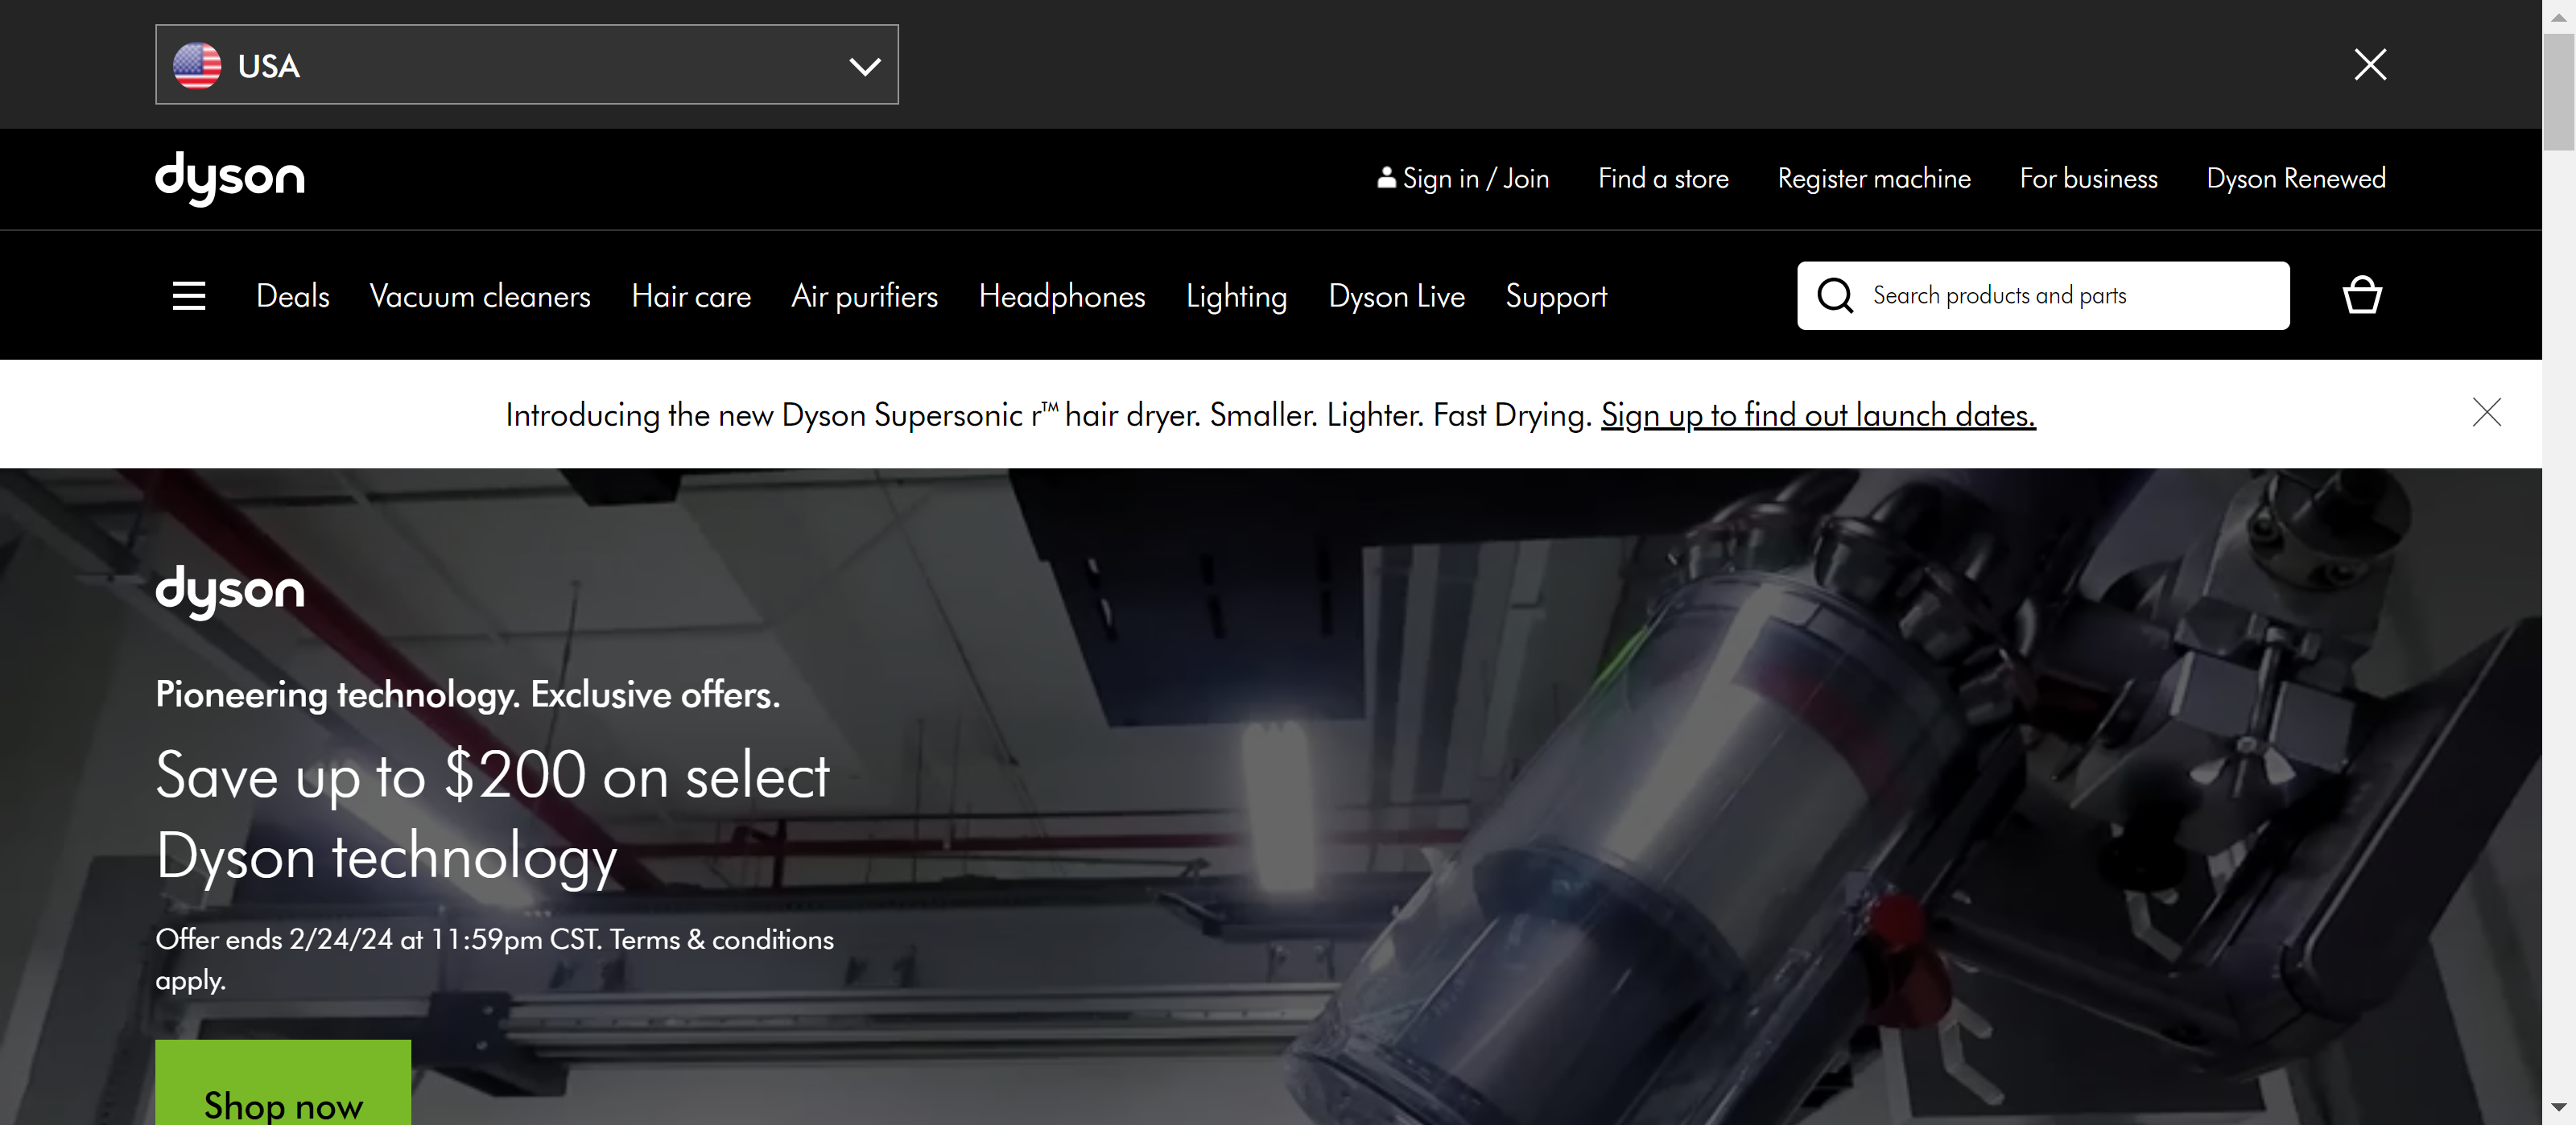Sign up to find out launch dates

(1818, 414)
